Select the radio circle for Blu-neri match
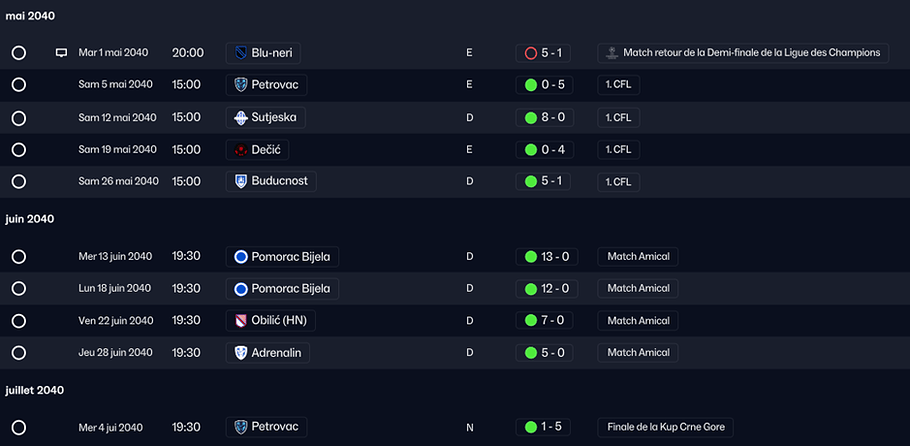The image size is (910, 446). [19, 53]
